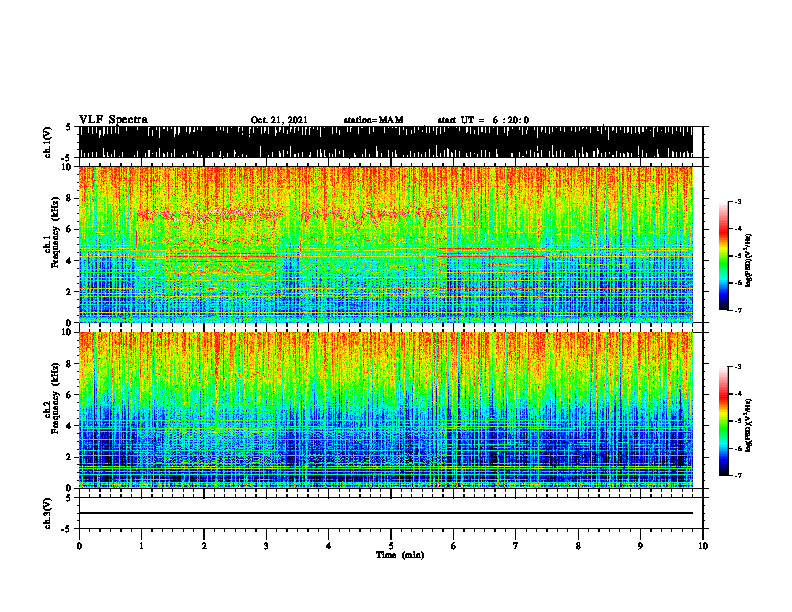Image resolution: width=792 pixels, height=612 pixels.
Task: Click time axis tick label 6
Action: tap(454, 546)
